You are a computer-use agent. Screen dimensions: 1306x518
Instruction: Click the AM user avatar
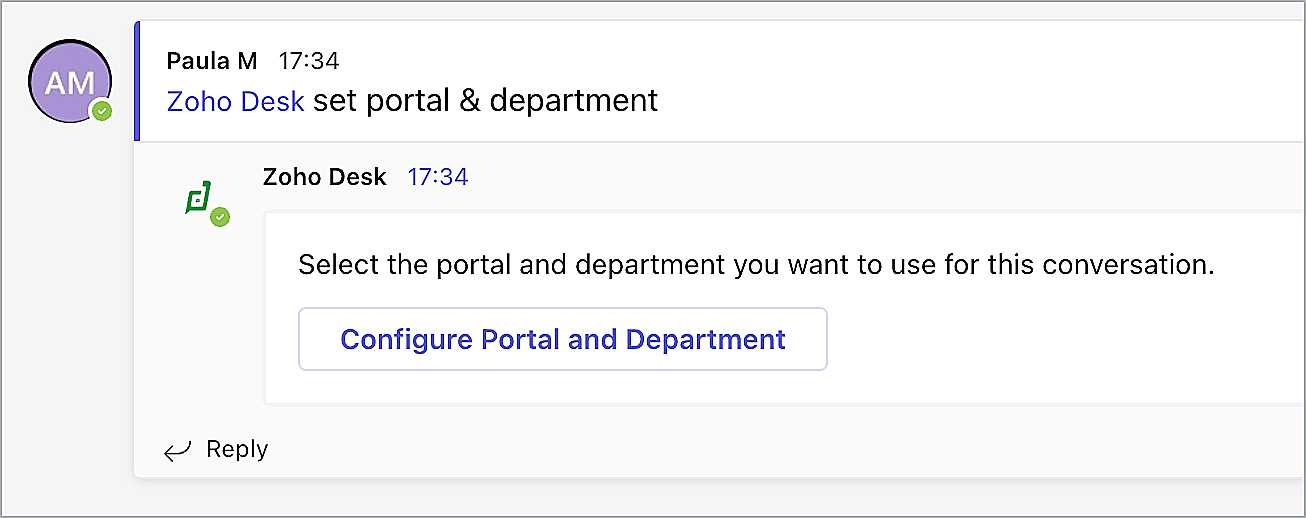point(68,81)
